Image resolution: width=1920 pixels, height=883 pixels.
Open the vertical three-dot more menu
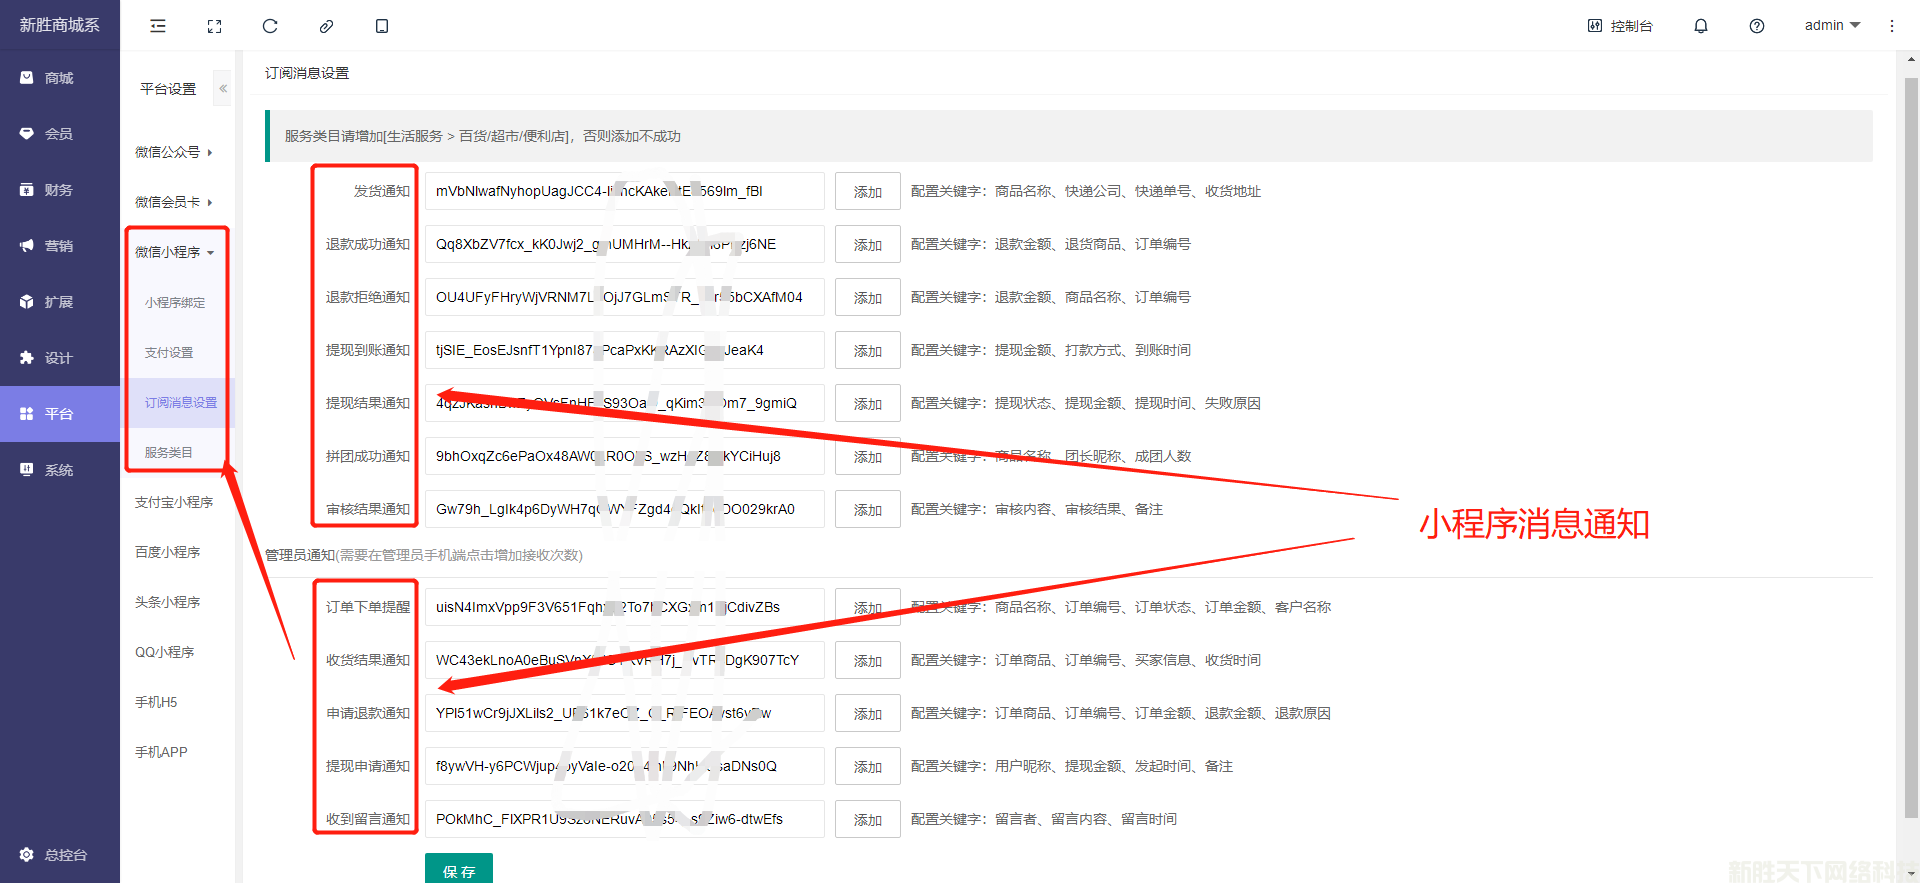tap(1891, 26)
